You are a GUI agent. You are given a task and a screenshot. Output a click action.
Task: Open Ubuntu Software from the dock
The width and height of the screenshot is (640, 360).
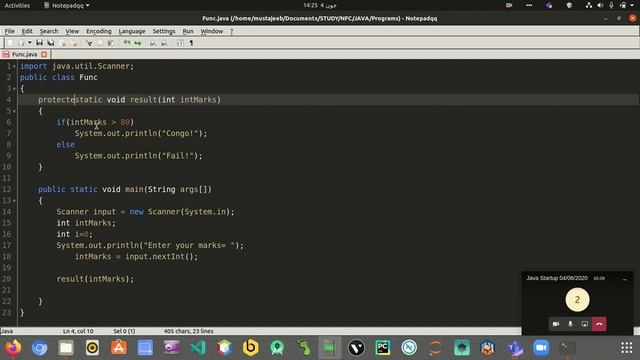pos(119,348)
